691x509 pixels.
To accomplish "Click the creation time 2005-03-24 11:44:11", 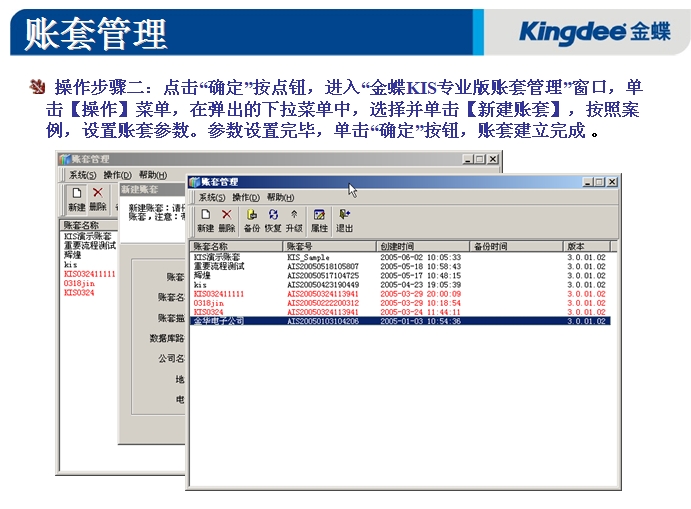I will (420, 312).
